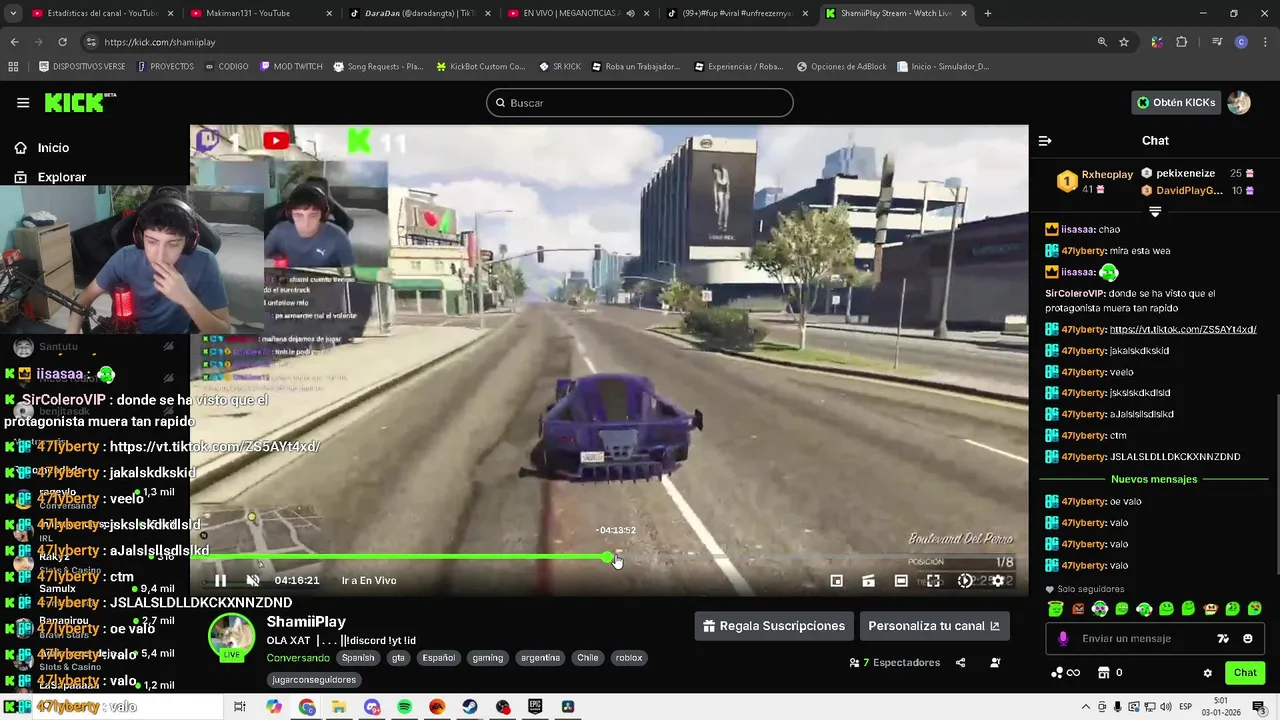This screenshot has width=1280, height=720.
Task: Bookmark this page with the star icon
Action: (1124, 42)
